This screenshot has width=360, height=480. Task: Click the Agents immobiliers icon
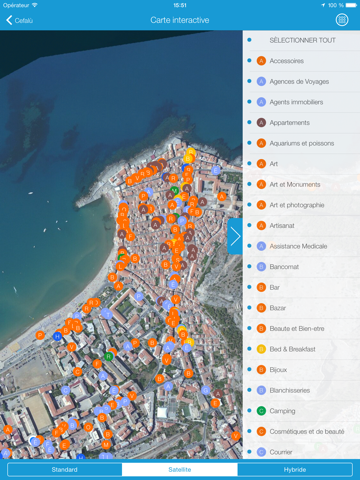click(261, 102)
